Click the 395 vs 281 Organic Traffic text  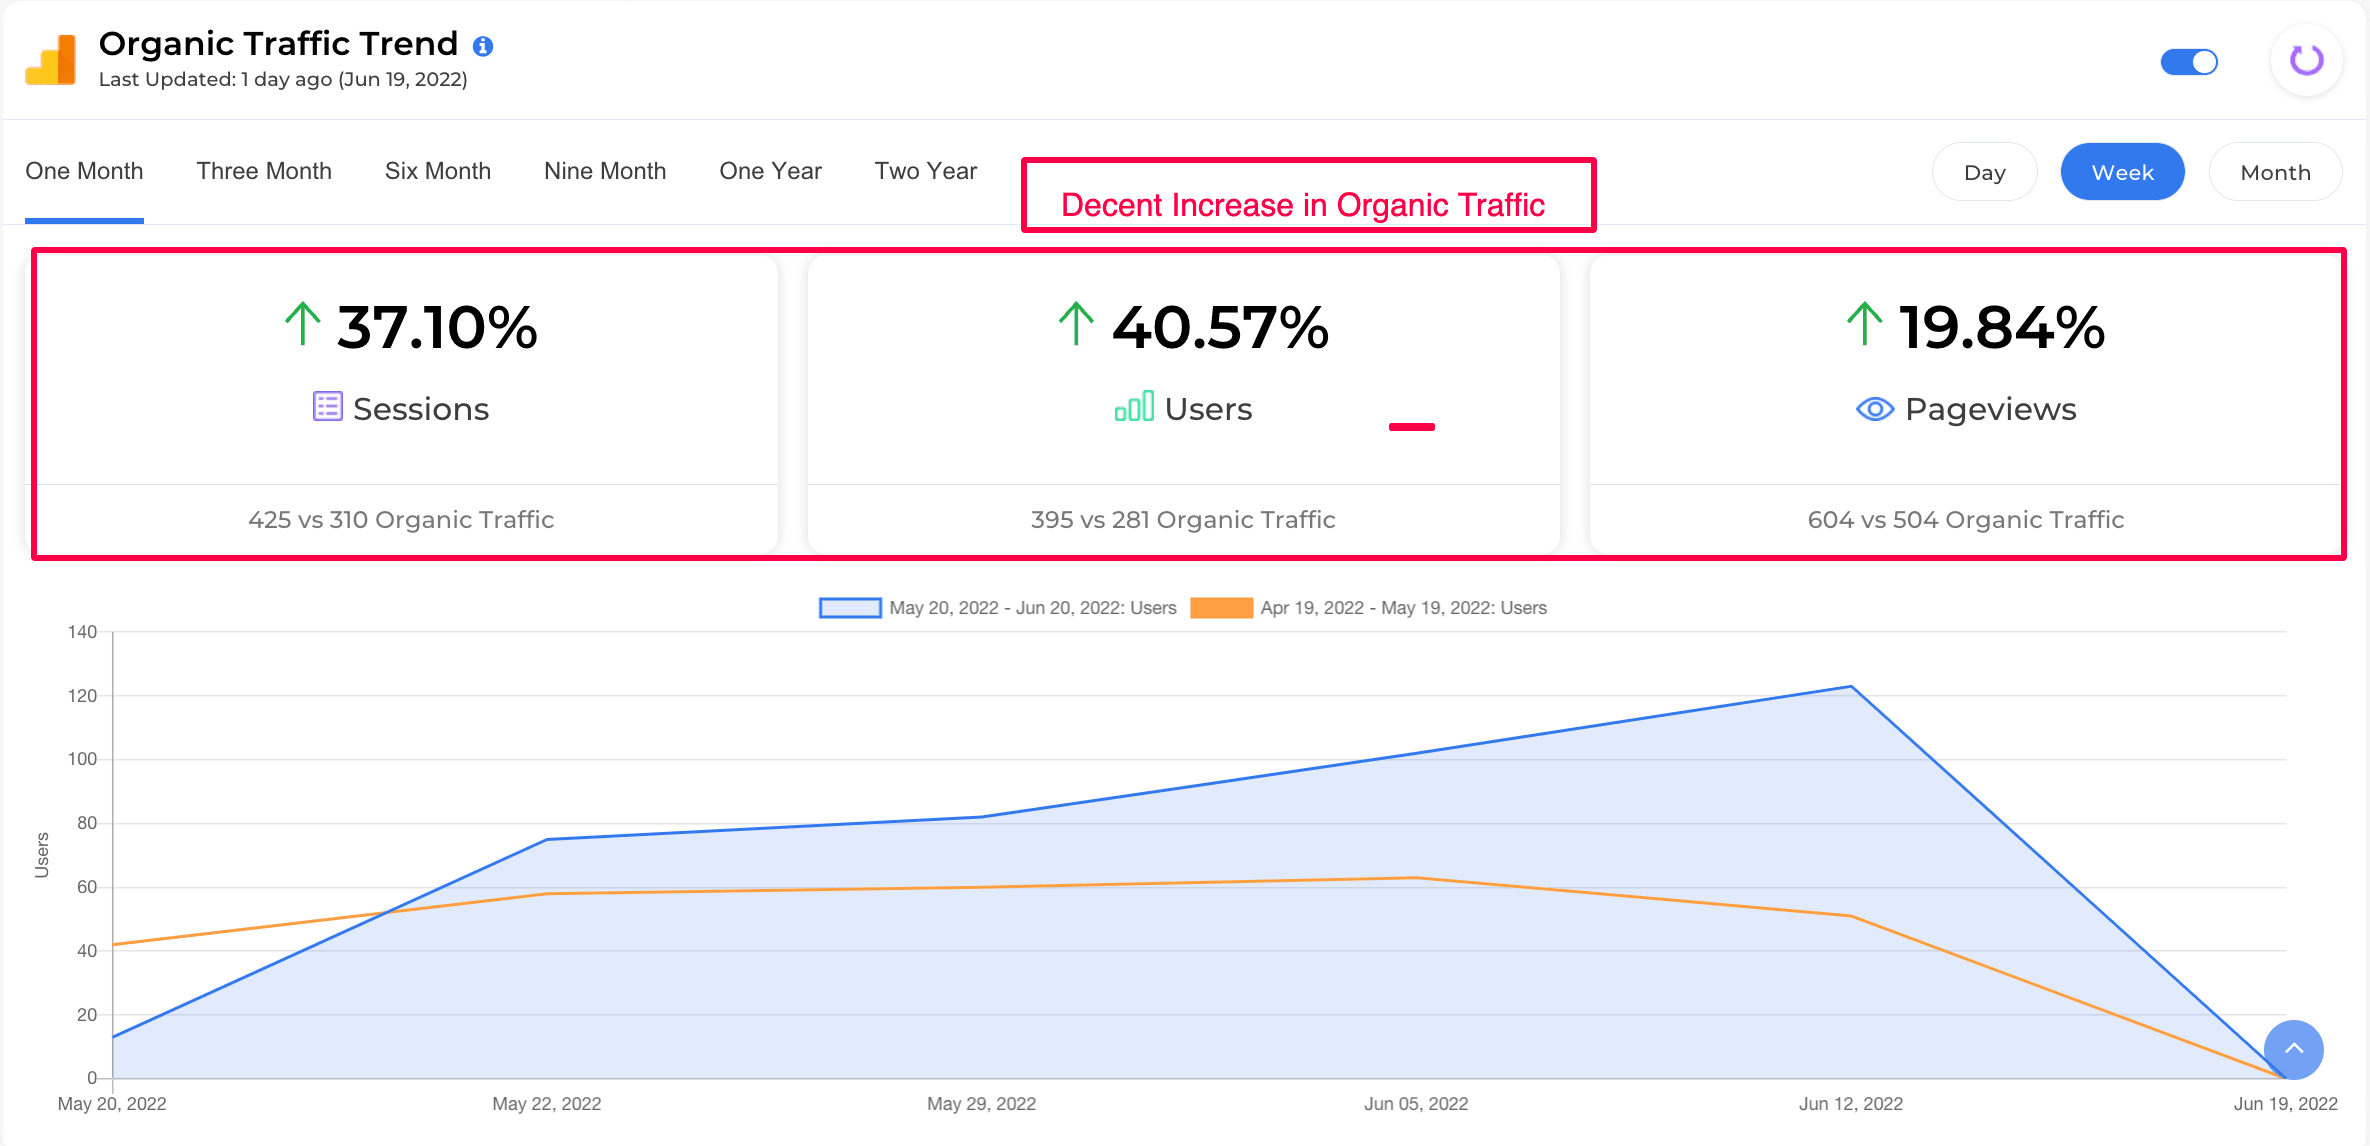pos(1183,520)
